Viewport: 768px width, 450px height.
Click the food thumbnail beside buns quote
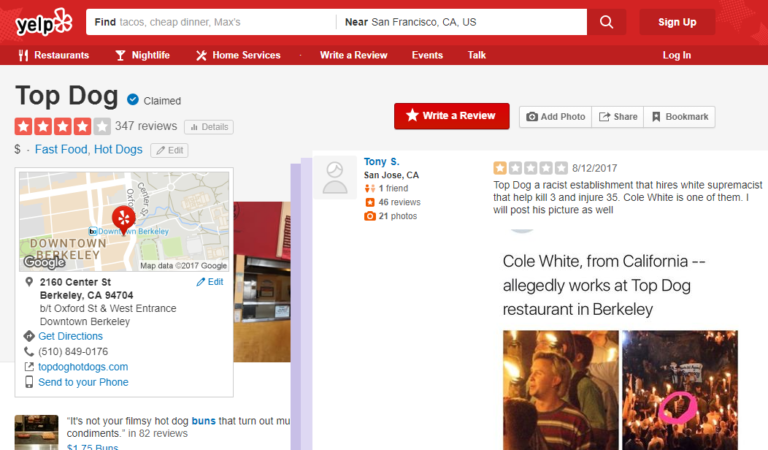tap(36, 432)
